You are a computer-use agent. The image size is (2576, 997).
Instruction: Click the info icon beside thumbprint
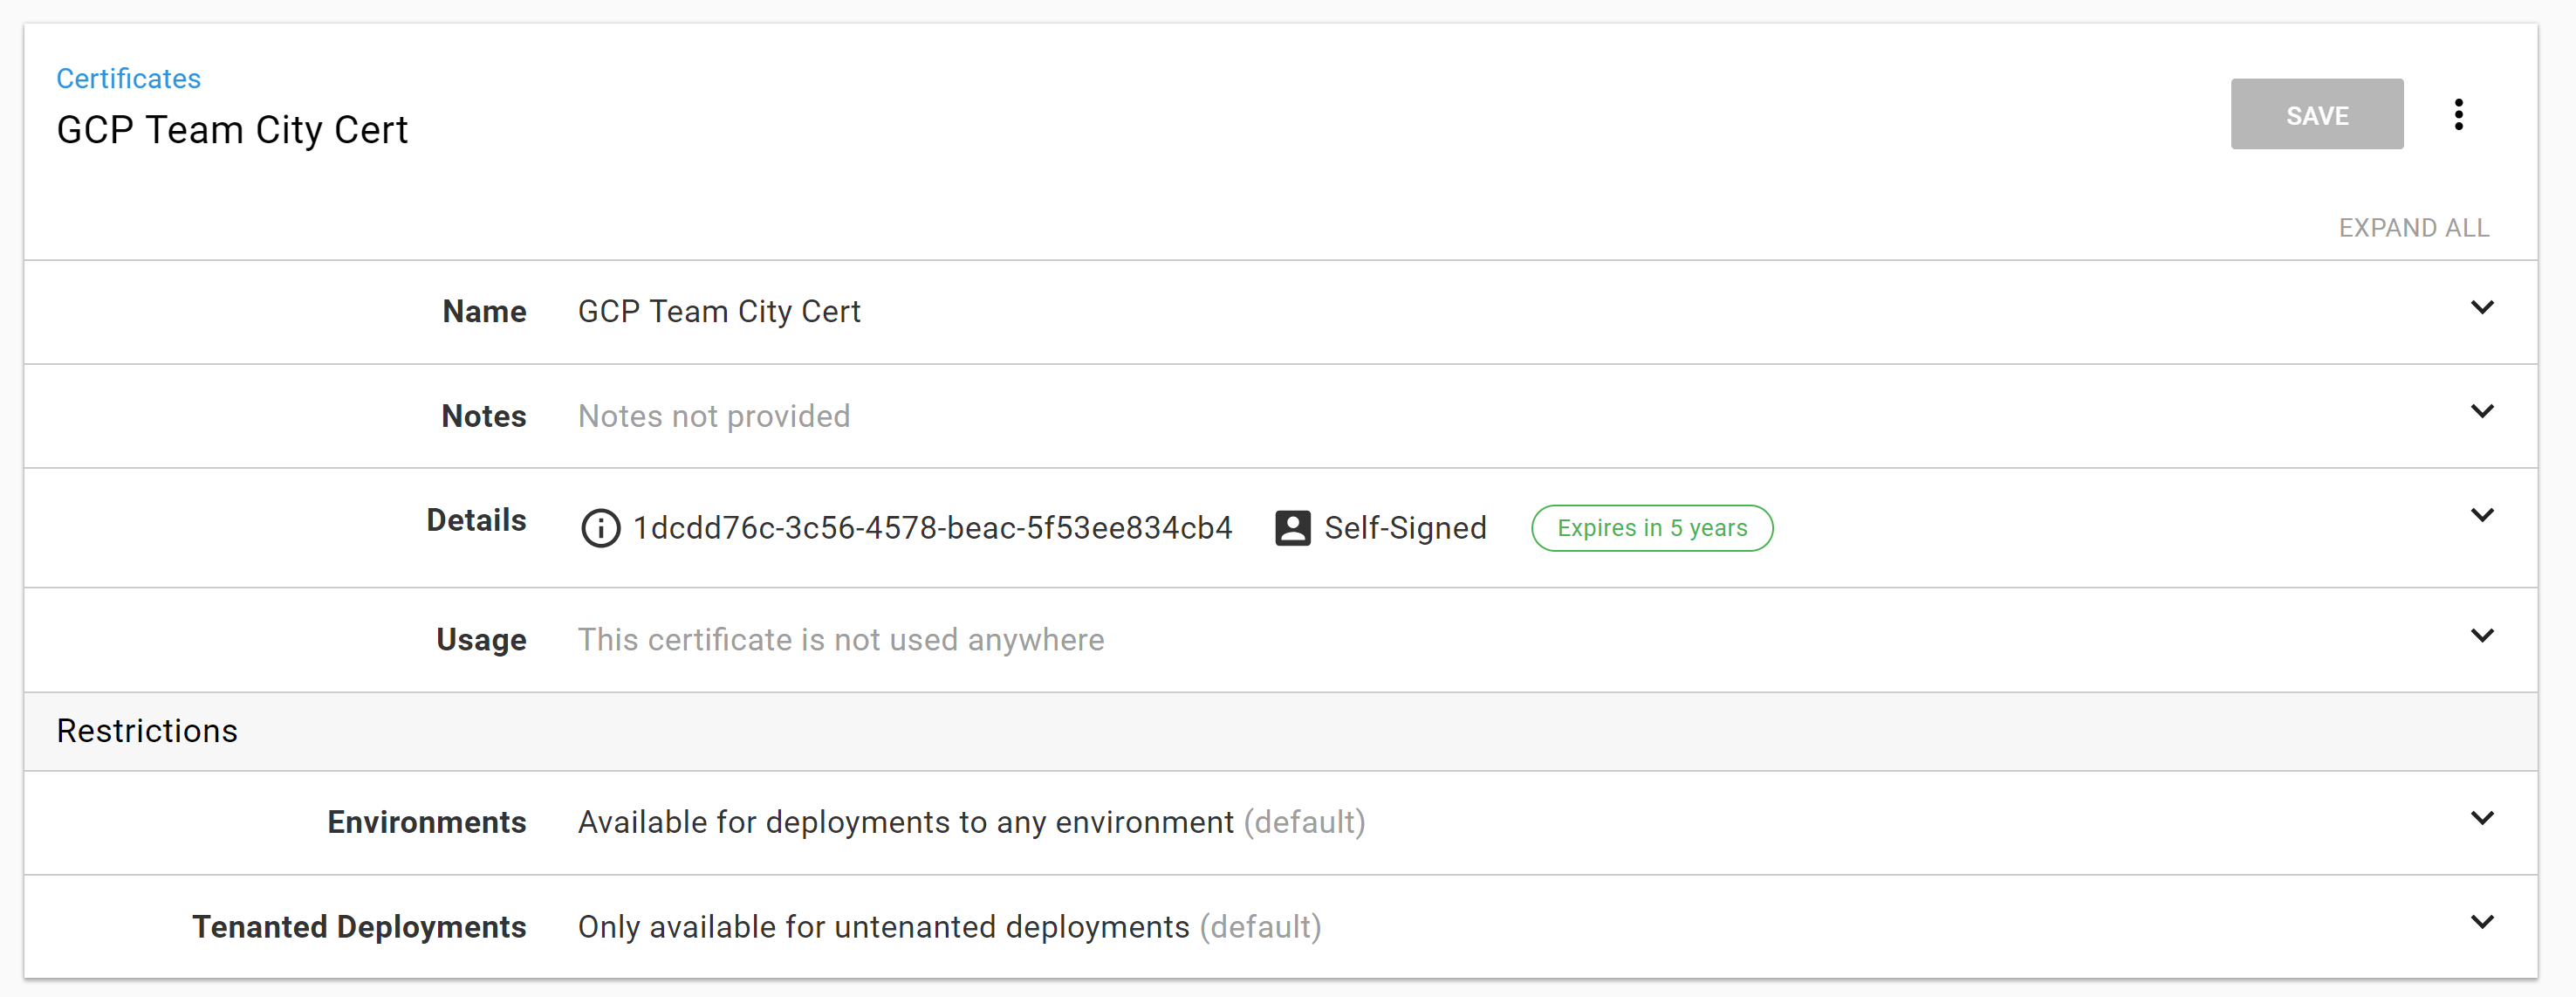(x=600, y=528)
